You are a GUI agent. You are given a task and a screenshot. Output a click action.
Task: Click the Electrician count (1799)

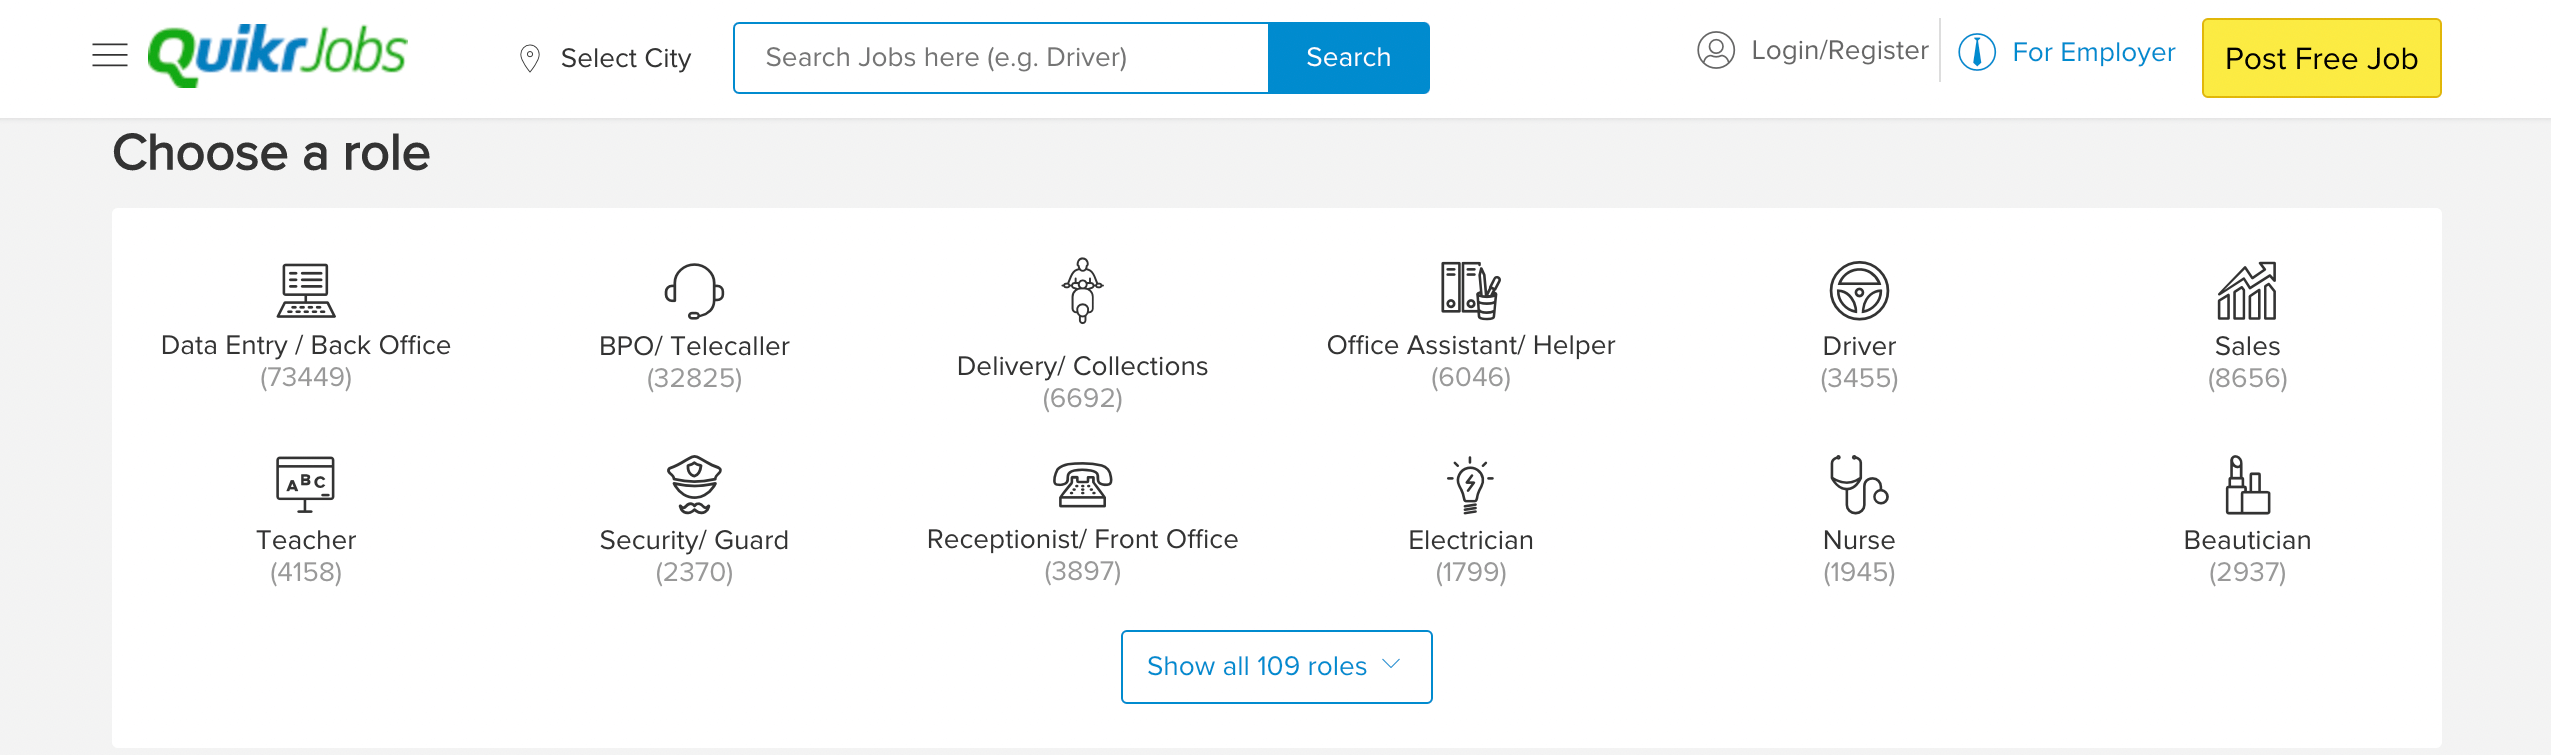click(x=1471, y=572)
